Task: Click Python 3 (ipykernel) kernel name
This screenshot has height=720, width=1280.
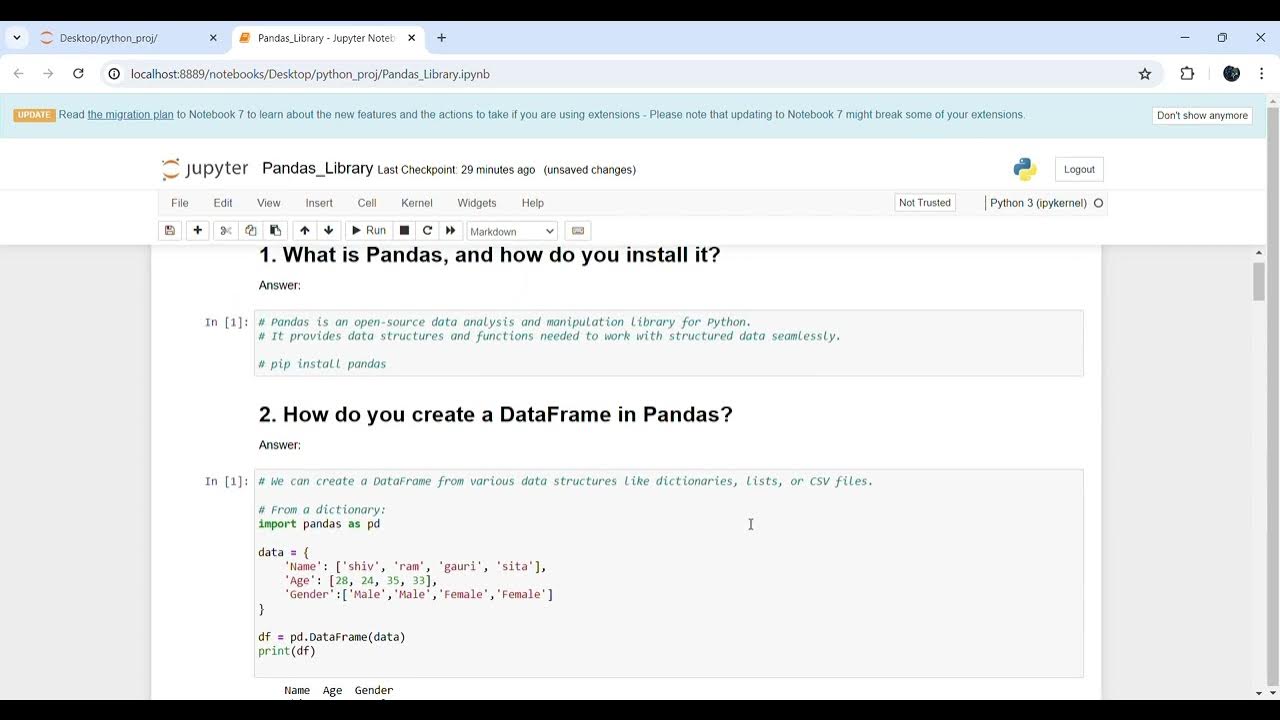Action: click(x=1038, y=203)
